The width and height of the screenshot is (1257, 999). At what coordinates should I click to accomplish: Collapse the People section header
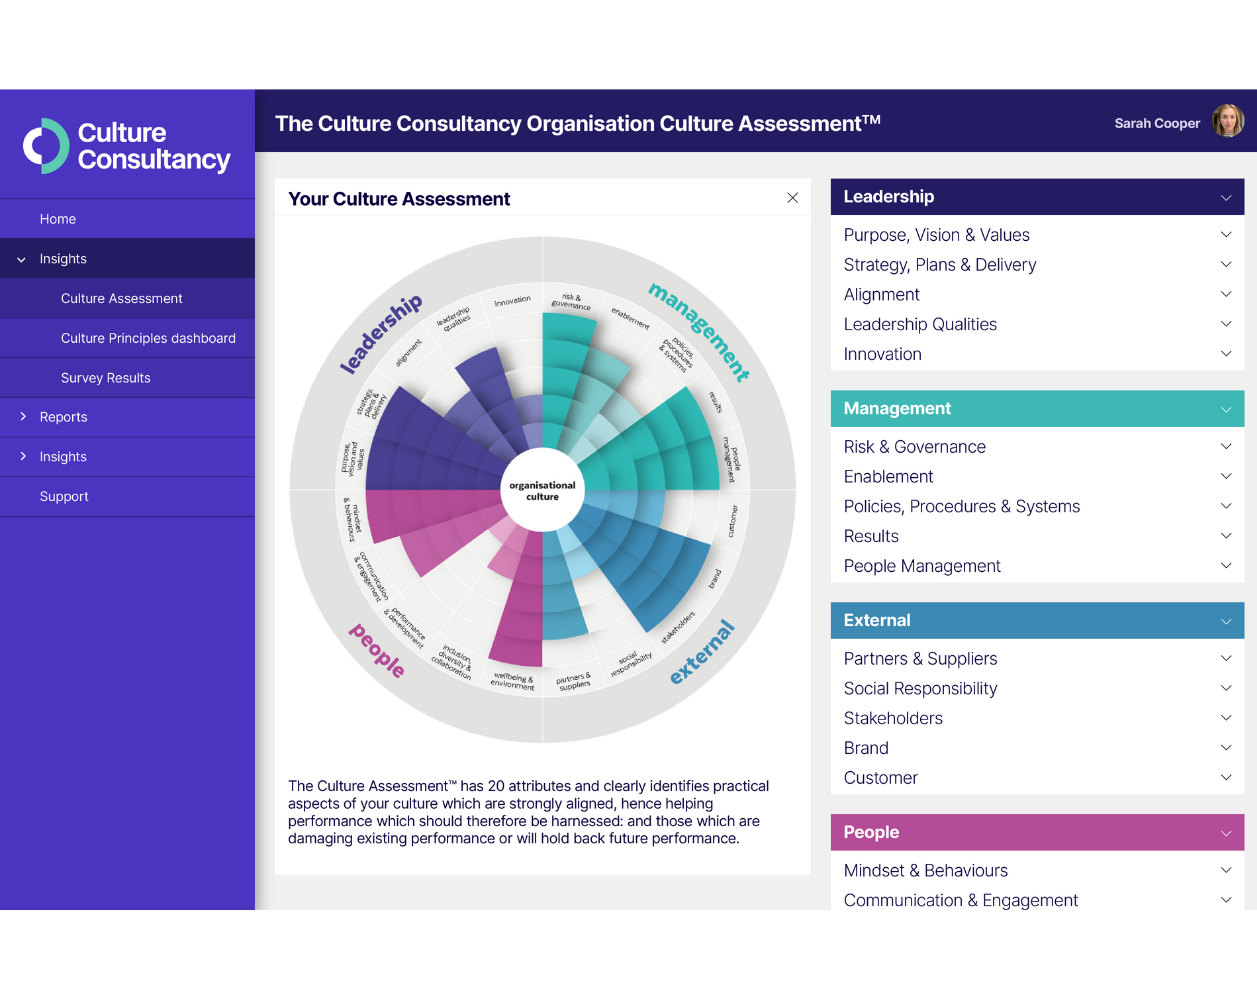pyautogui.click(x=1225, y=834)
